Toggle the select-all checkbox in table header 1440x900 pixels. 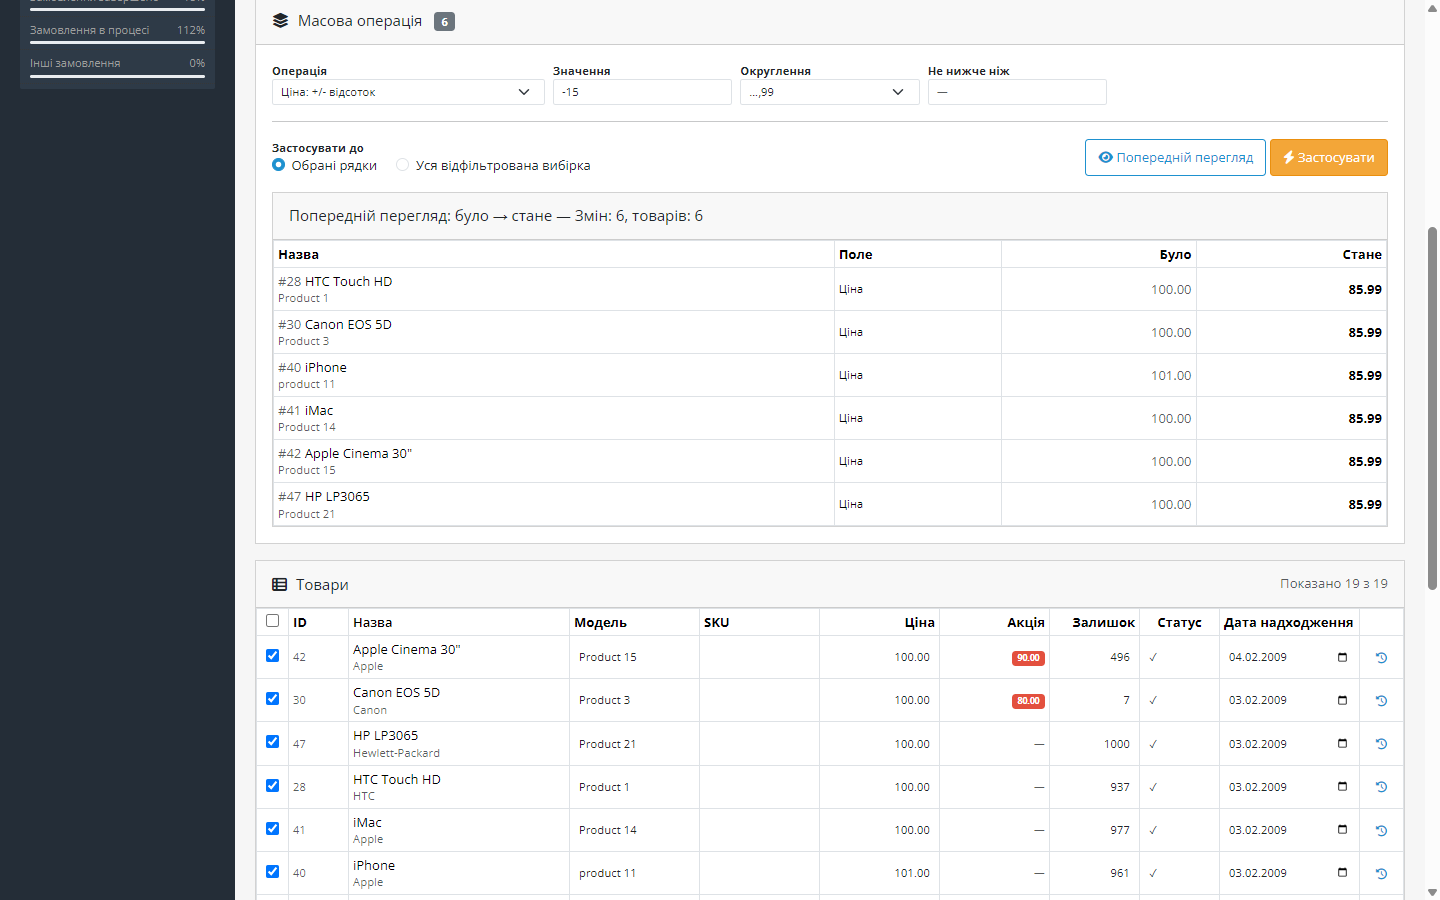272,621
